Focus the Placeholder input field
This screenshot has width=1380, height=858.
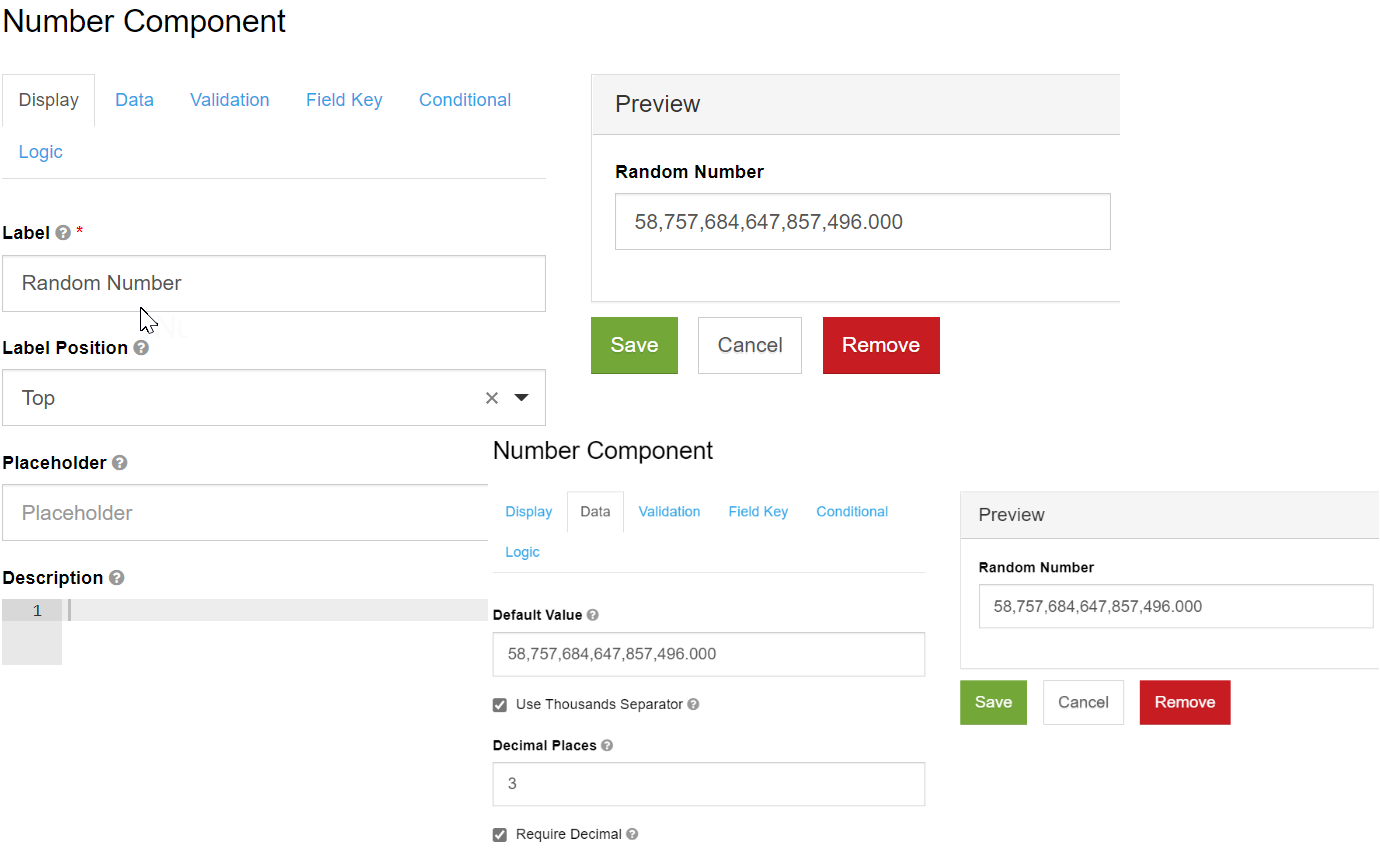[245, 513]
